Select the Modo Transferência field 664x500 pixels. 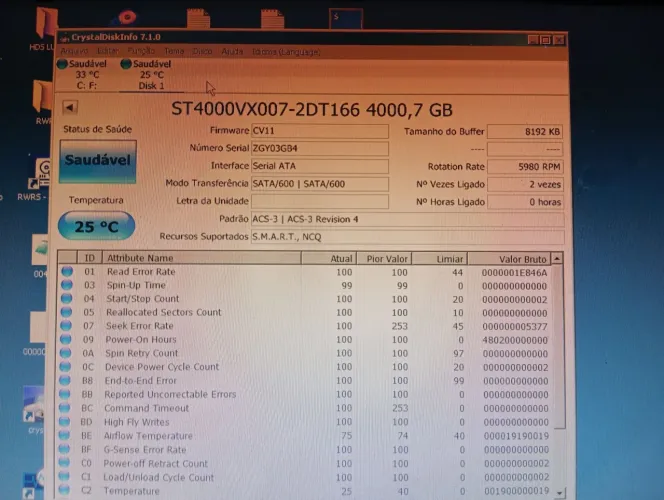[320, 184]
